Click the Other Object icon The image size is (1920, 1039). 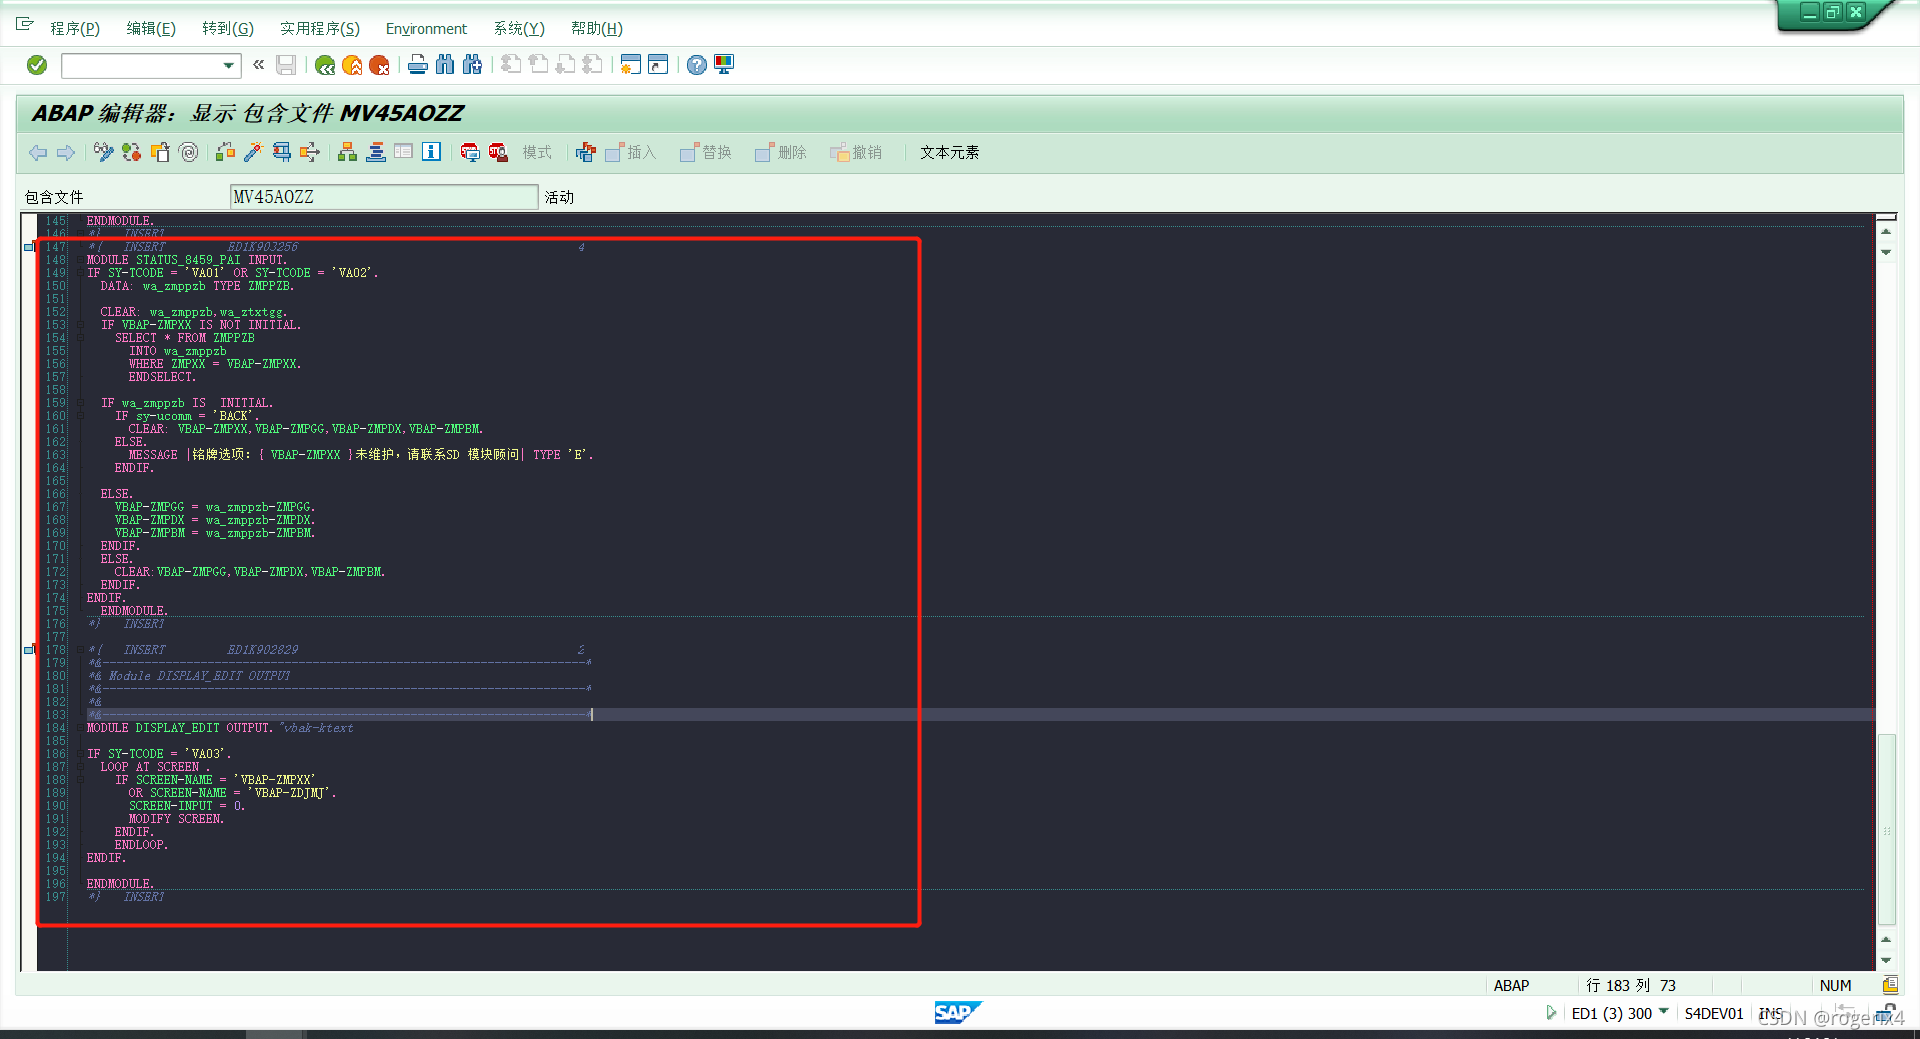pyautogui.click(x=160, y=152)
